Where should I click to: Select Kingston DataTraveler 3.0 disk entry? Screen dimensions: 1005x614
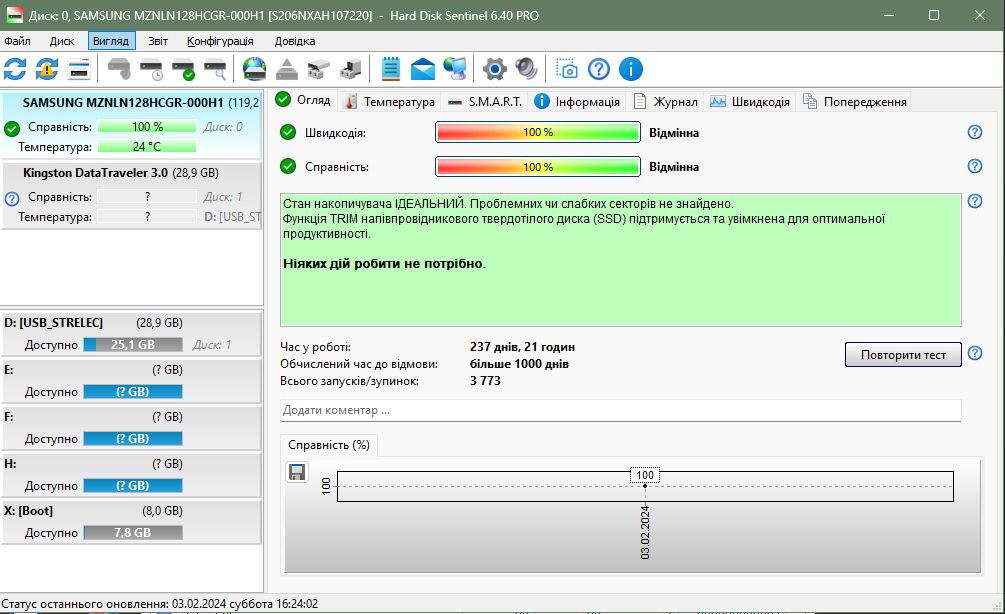click(131, 195)
